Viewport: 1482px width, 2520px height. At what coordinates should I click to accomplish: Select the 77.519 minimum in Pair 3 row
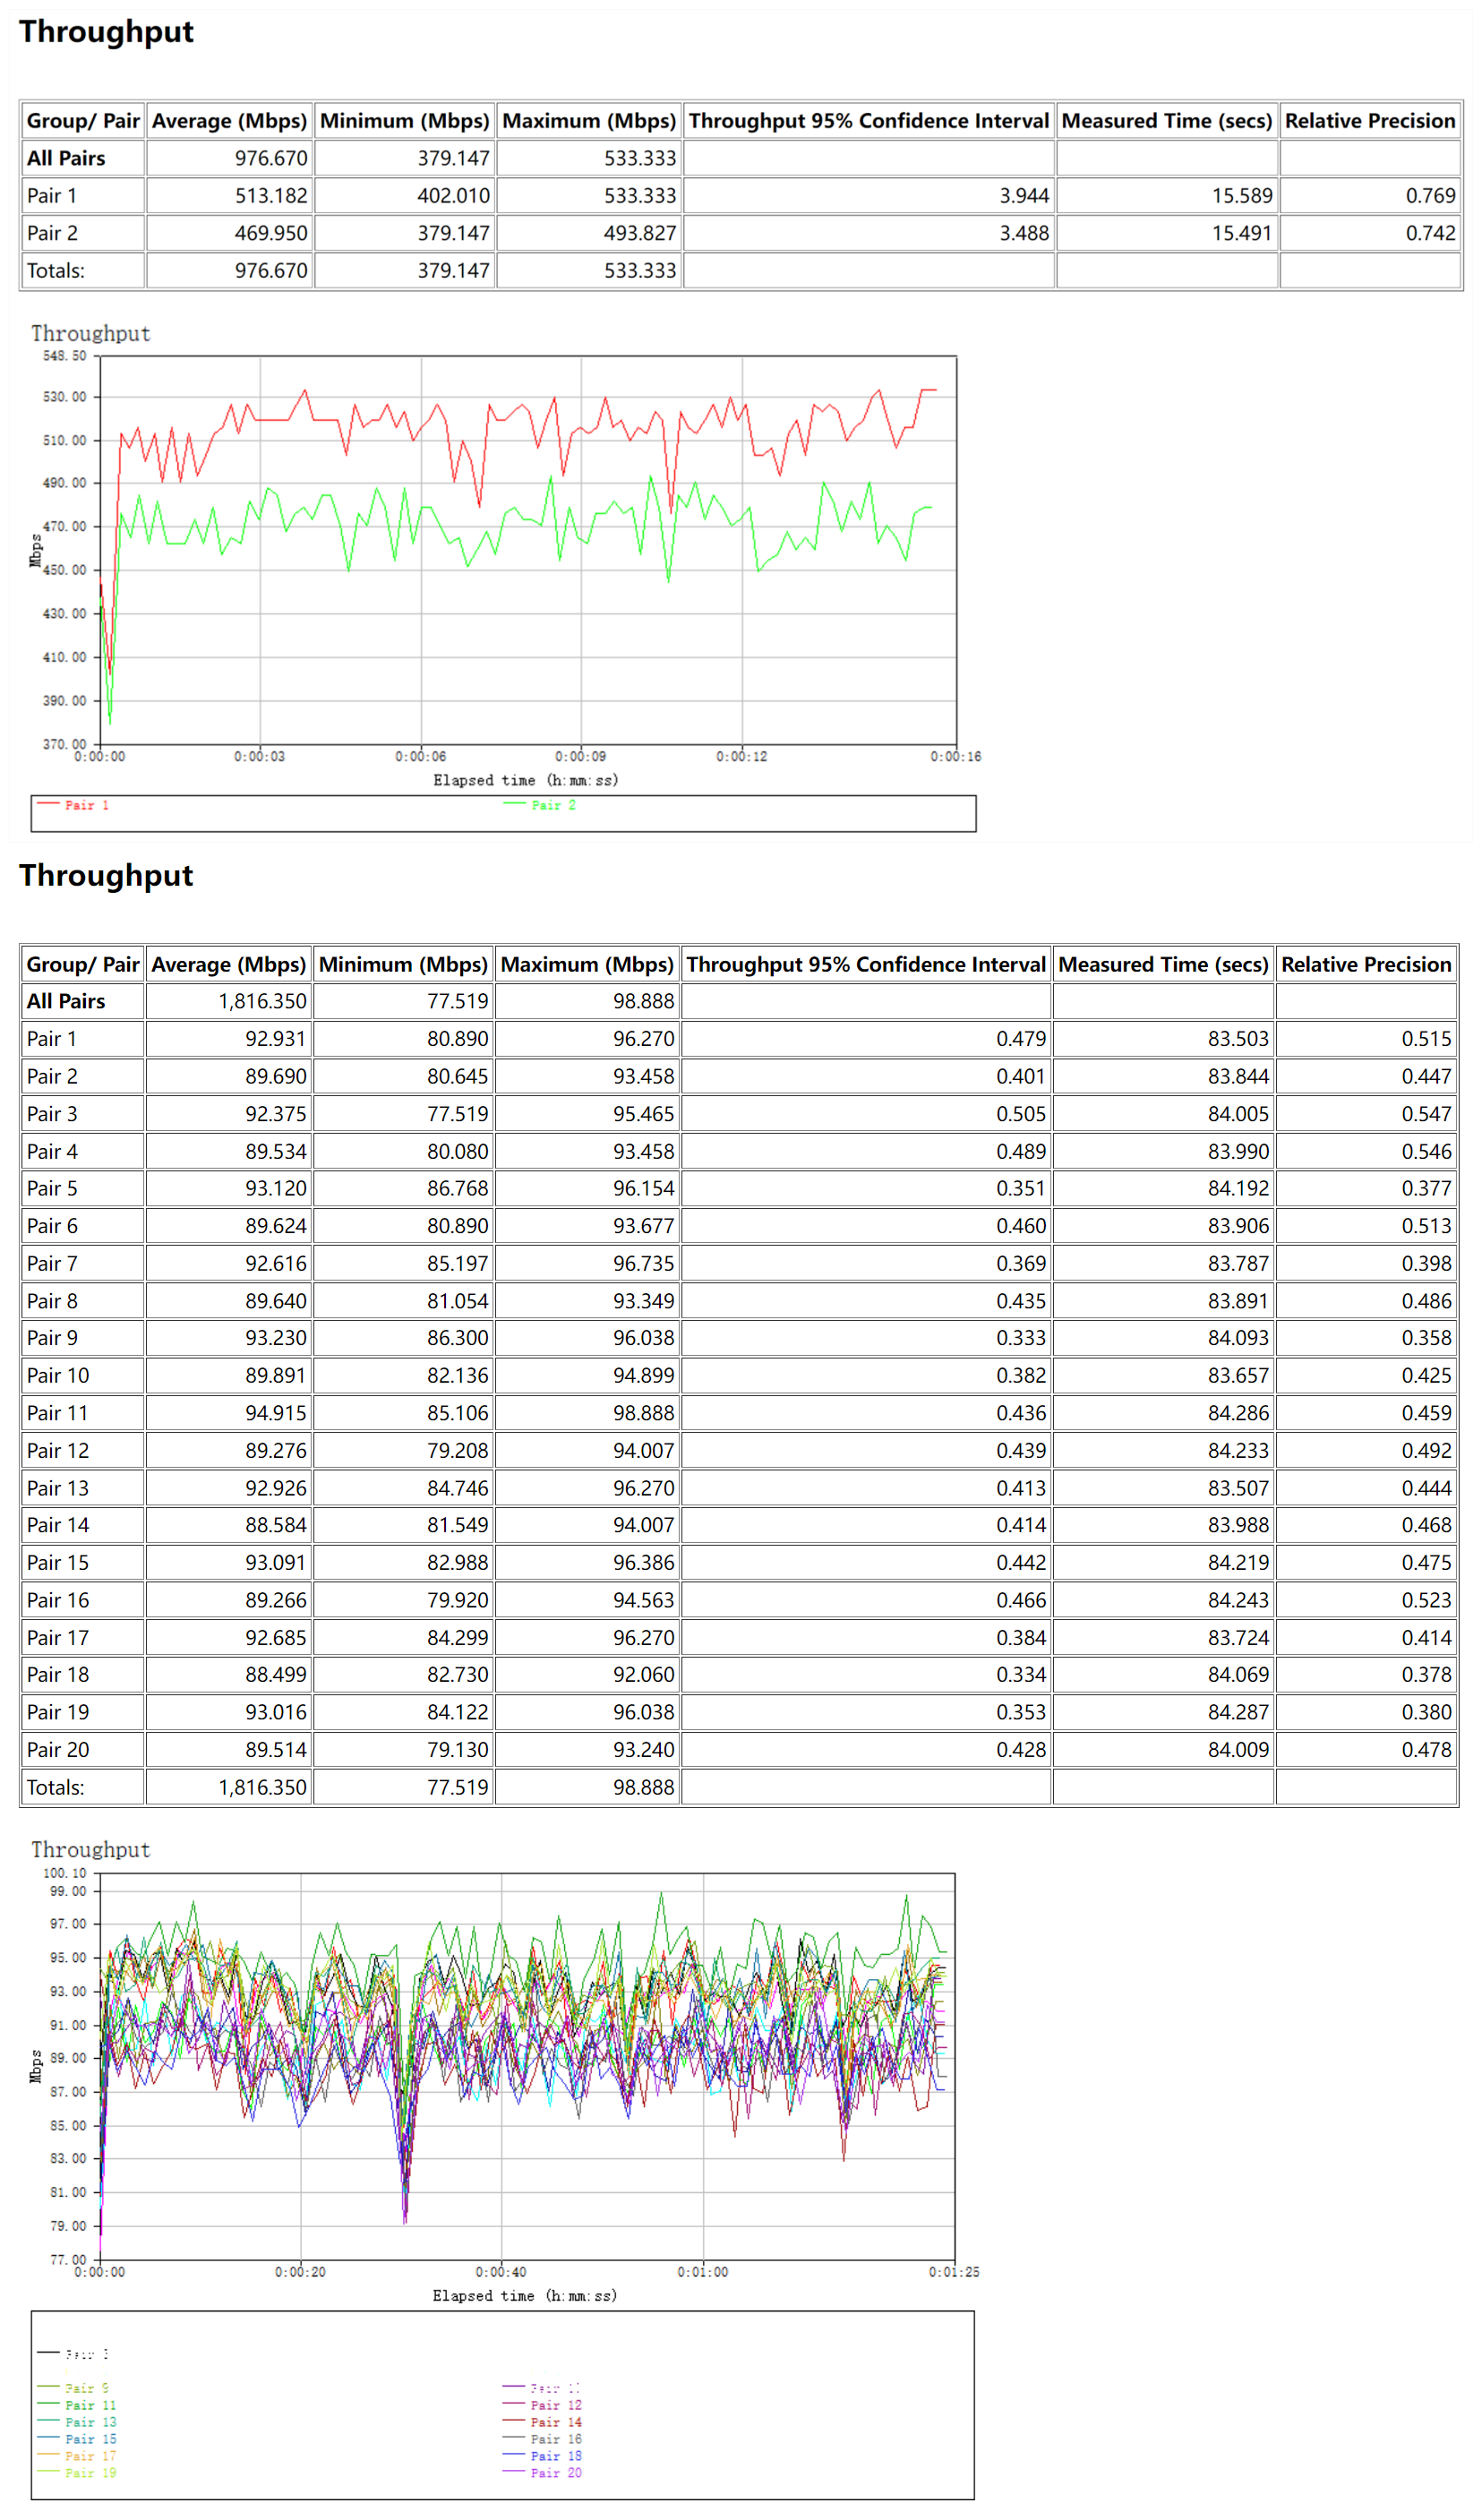coord(457,1114)
